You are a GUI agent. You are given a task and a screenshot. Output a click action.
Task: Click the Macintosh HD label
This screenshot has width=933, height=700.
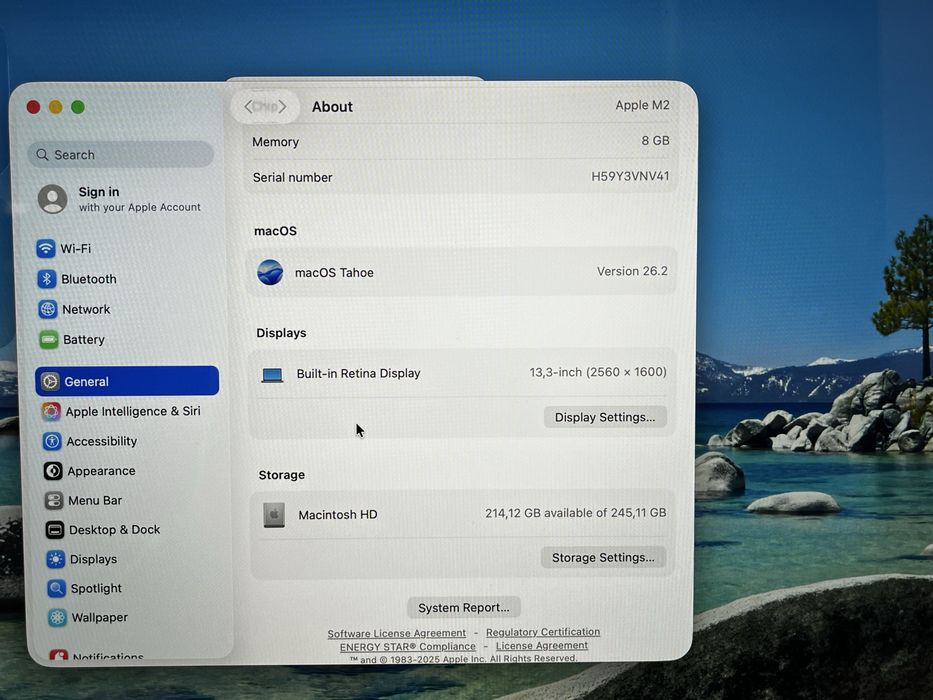(x=338, y=515)
